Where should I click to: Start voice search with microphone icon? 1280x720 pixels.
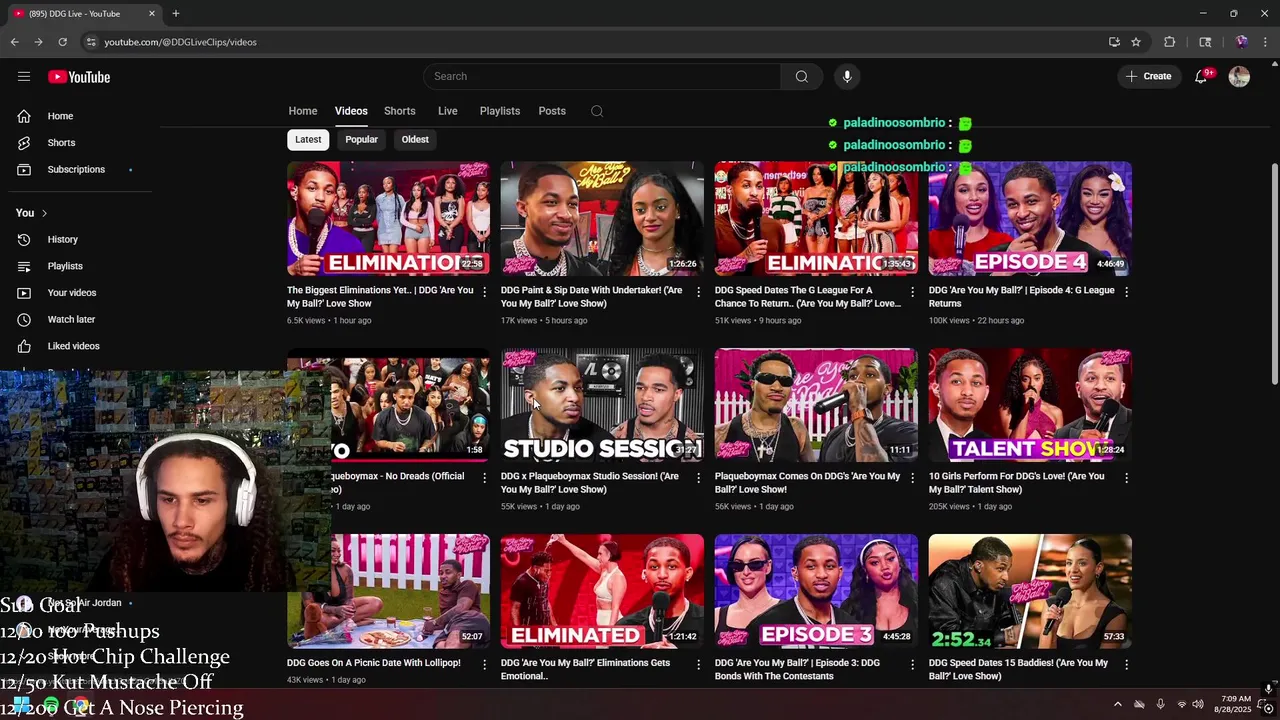(x=847, y=76)
